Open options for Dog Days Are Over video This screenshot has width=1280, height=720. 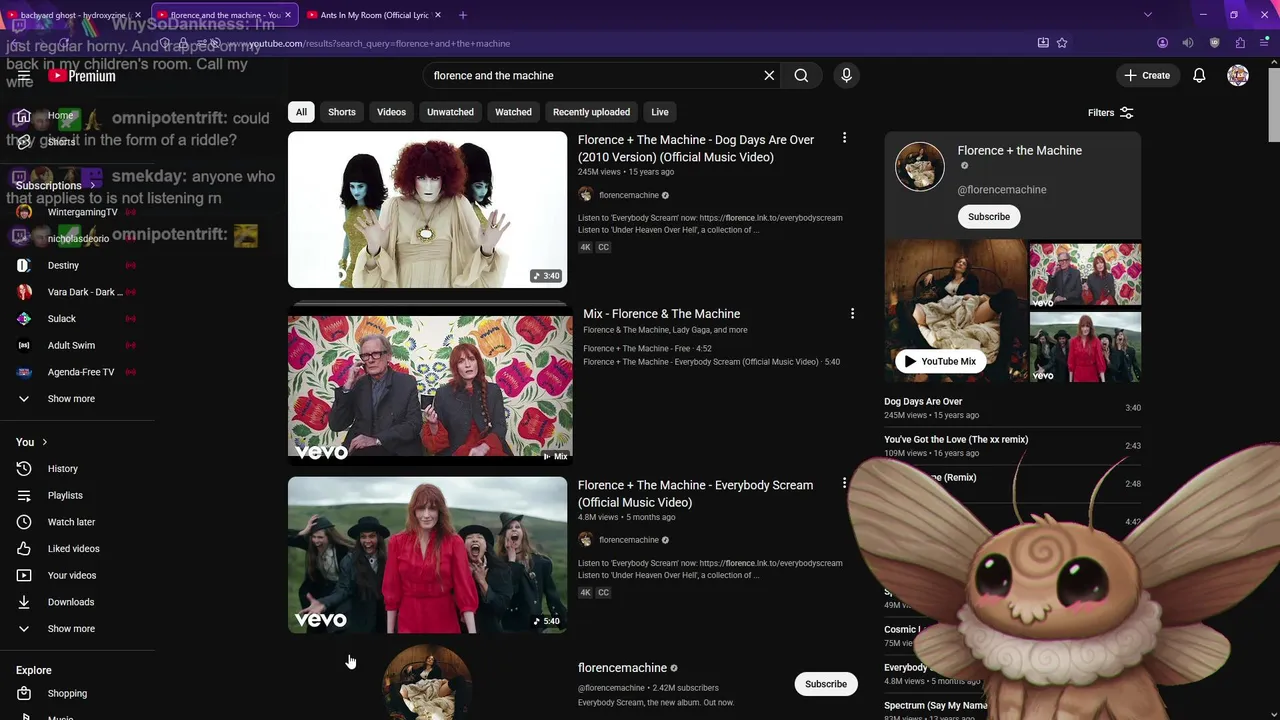(x=844, y=138)
